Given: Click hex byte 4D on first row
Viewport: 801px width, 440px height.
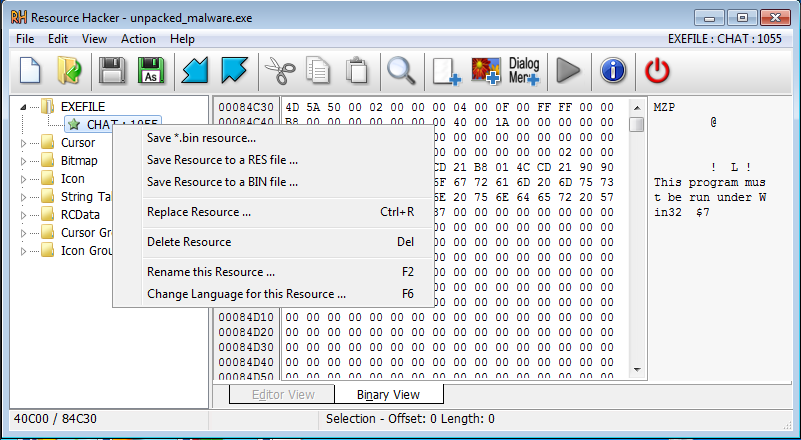Looking at the screenshot, I should (292, 107).
